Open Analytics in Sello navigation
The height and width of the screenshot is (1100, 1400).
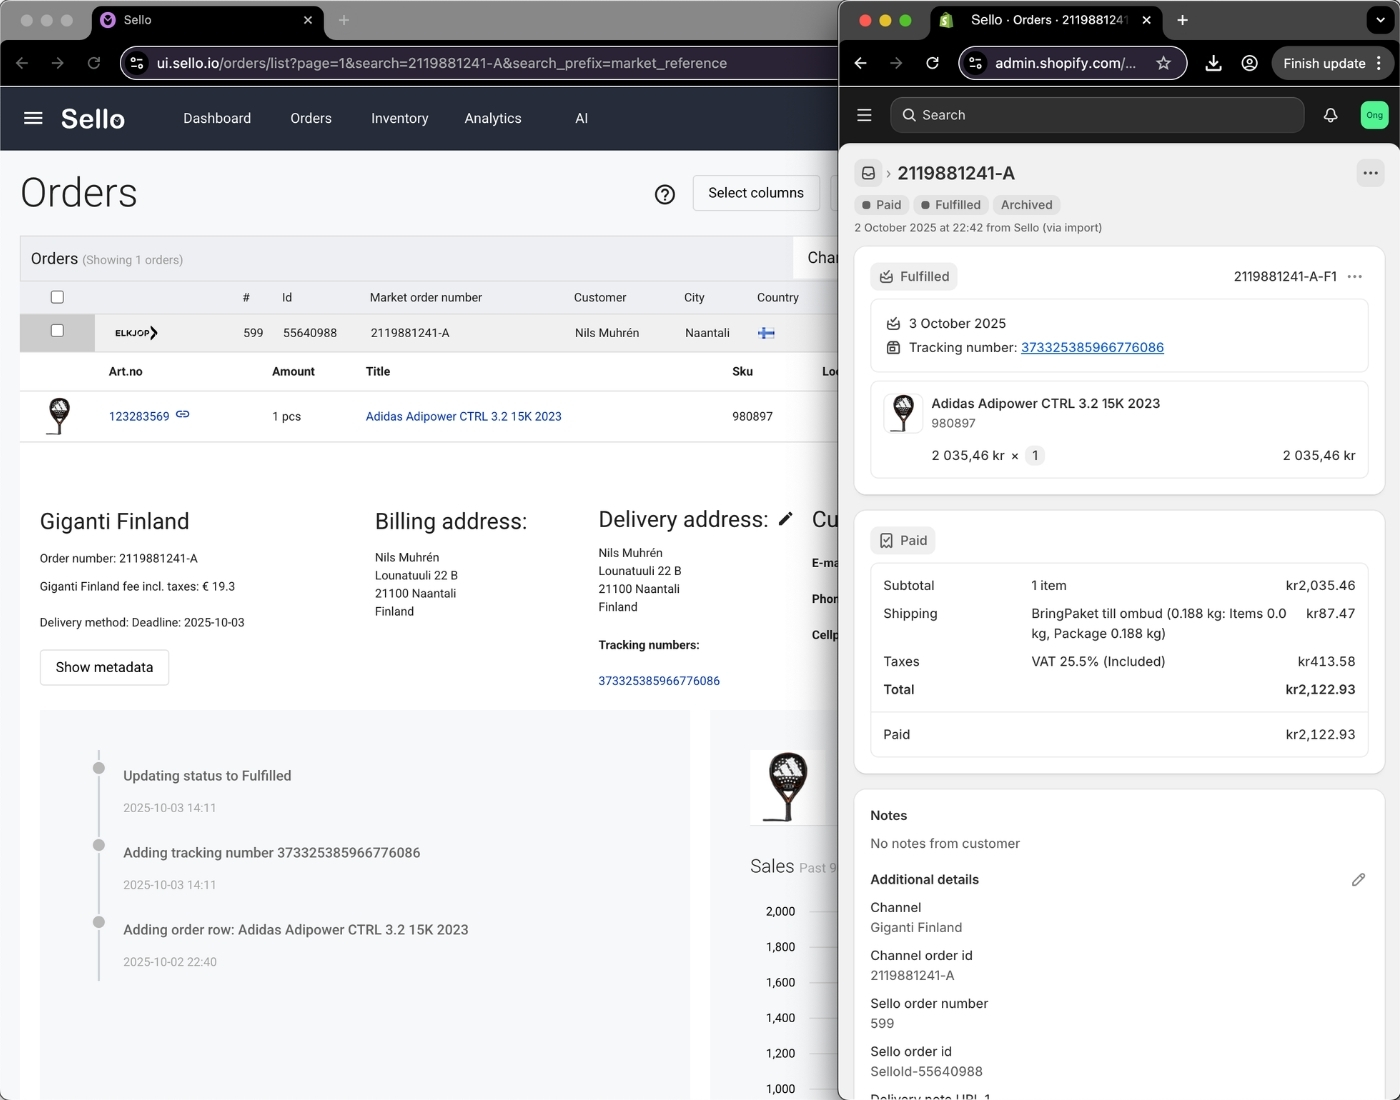tap(493, 118)
